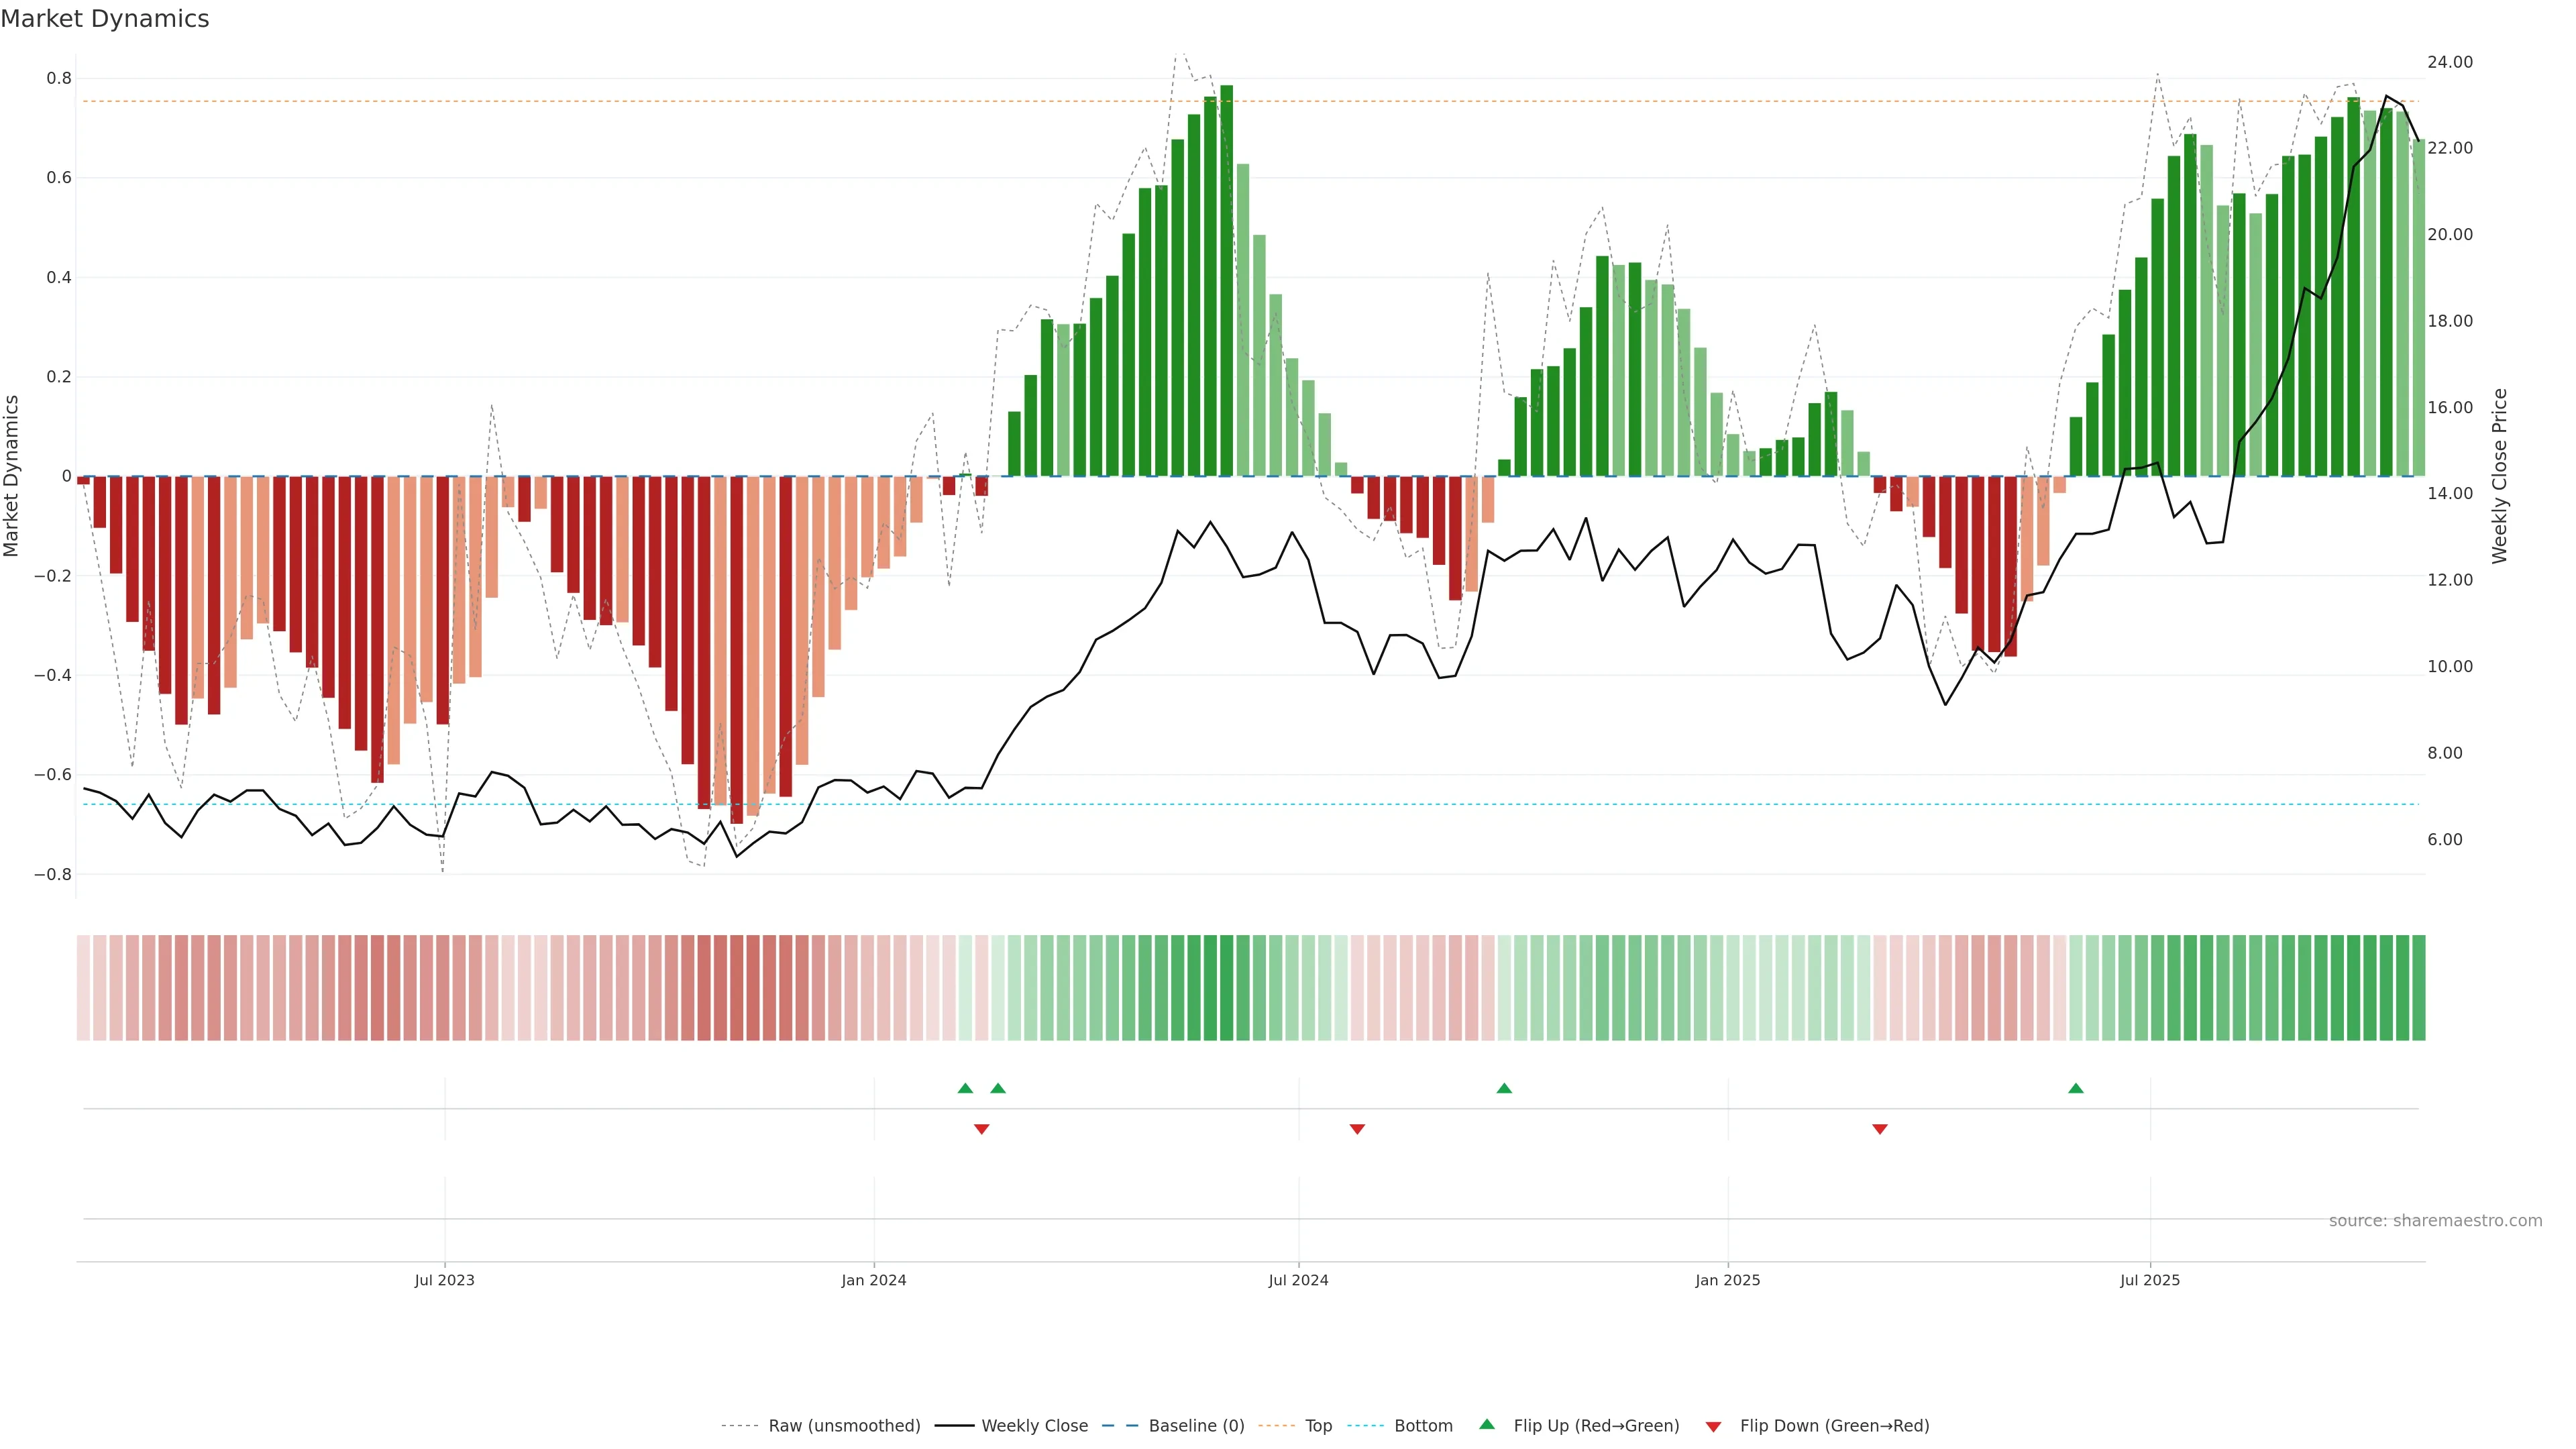Click the Jul 2025 x-axis label
Image resolution: width=2576 pixels, height=1449 pixels.
(x=2149, y=1280)
